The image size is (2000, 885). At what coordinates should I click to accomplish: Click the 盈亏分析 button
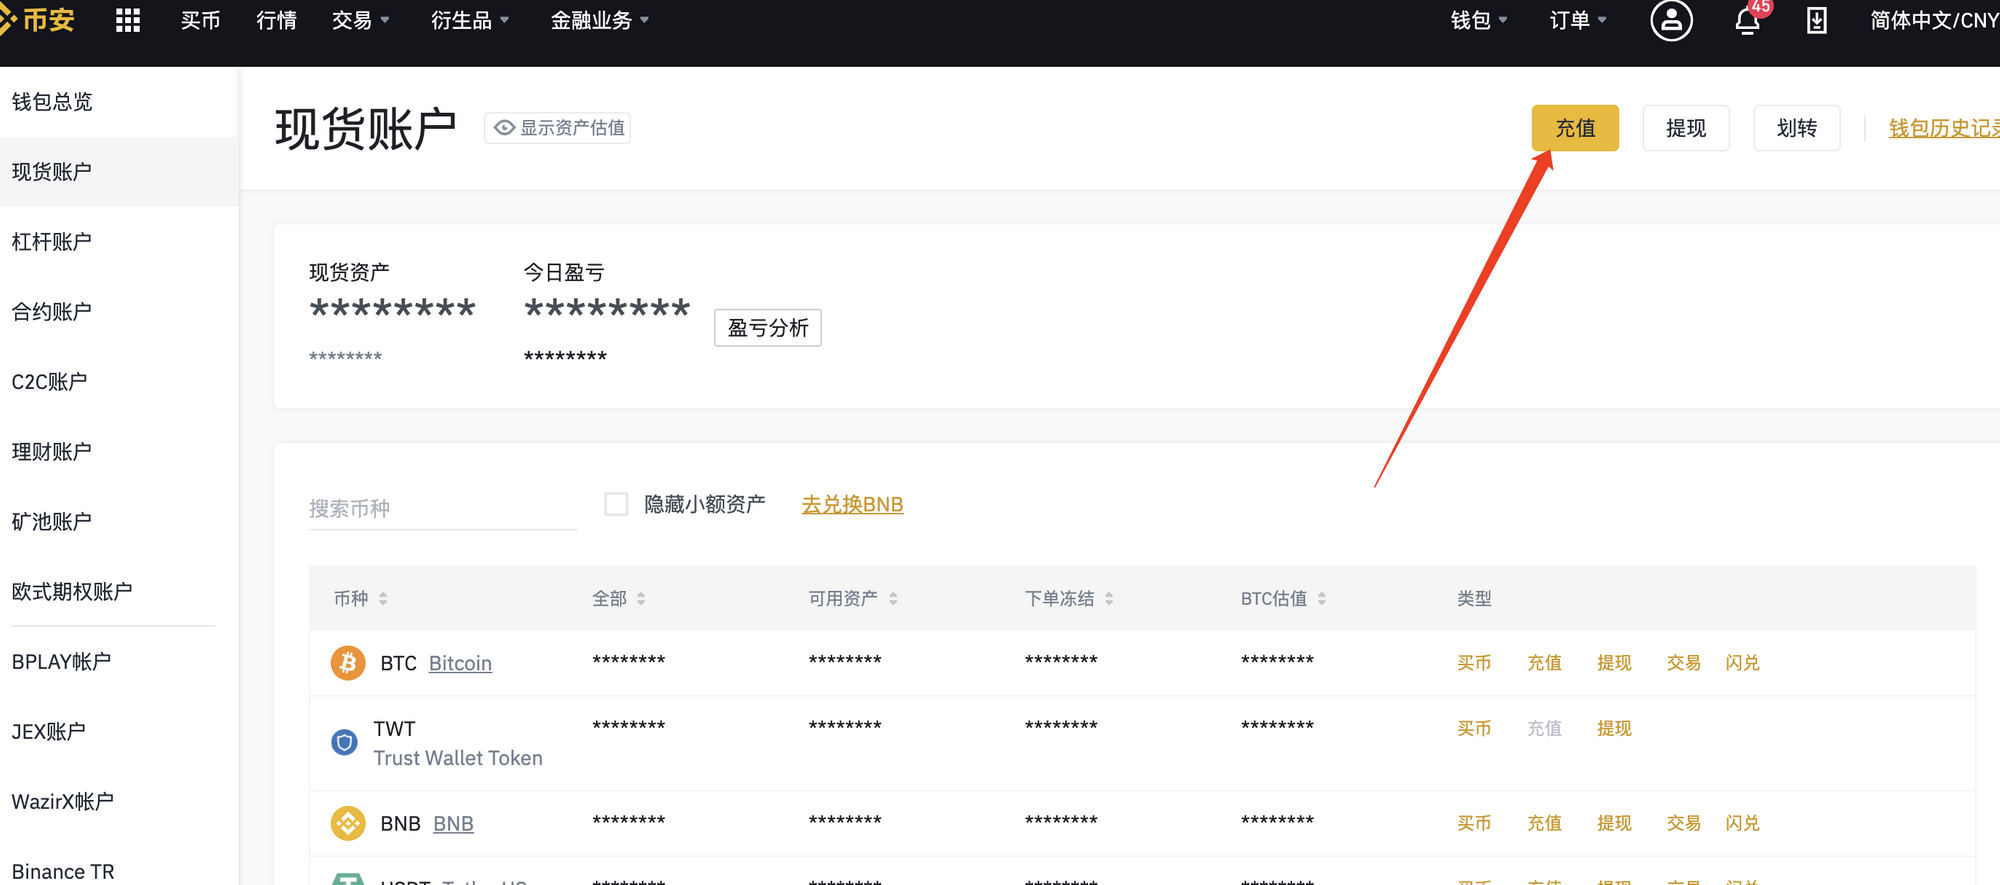(768, 328)
